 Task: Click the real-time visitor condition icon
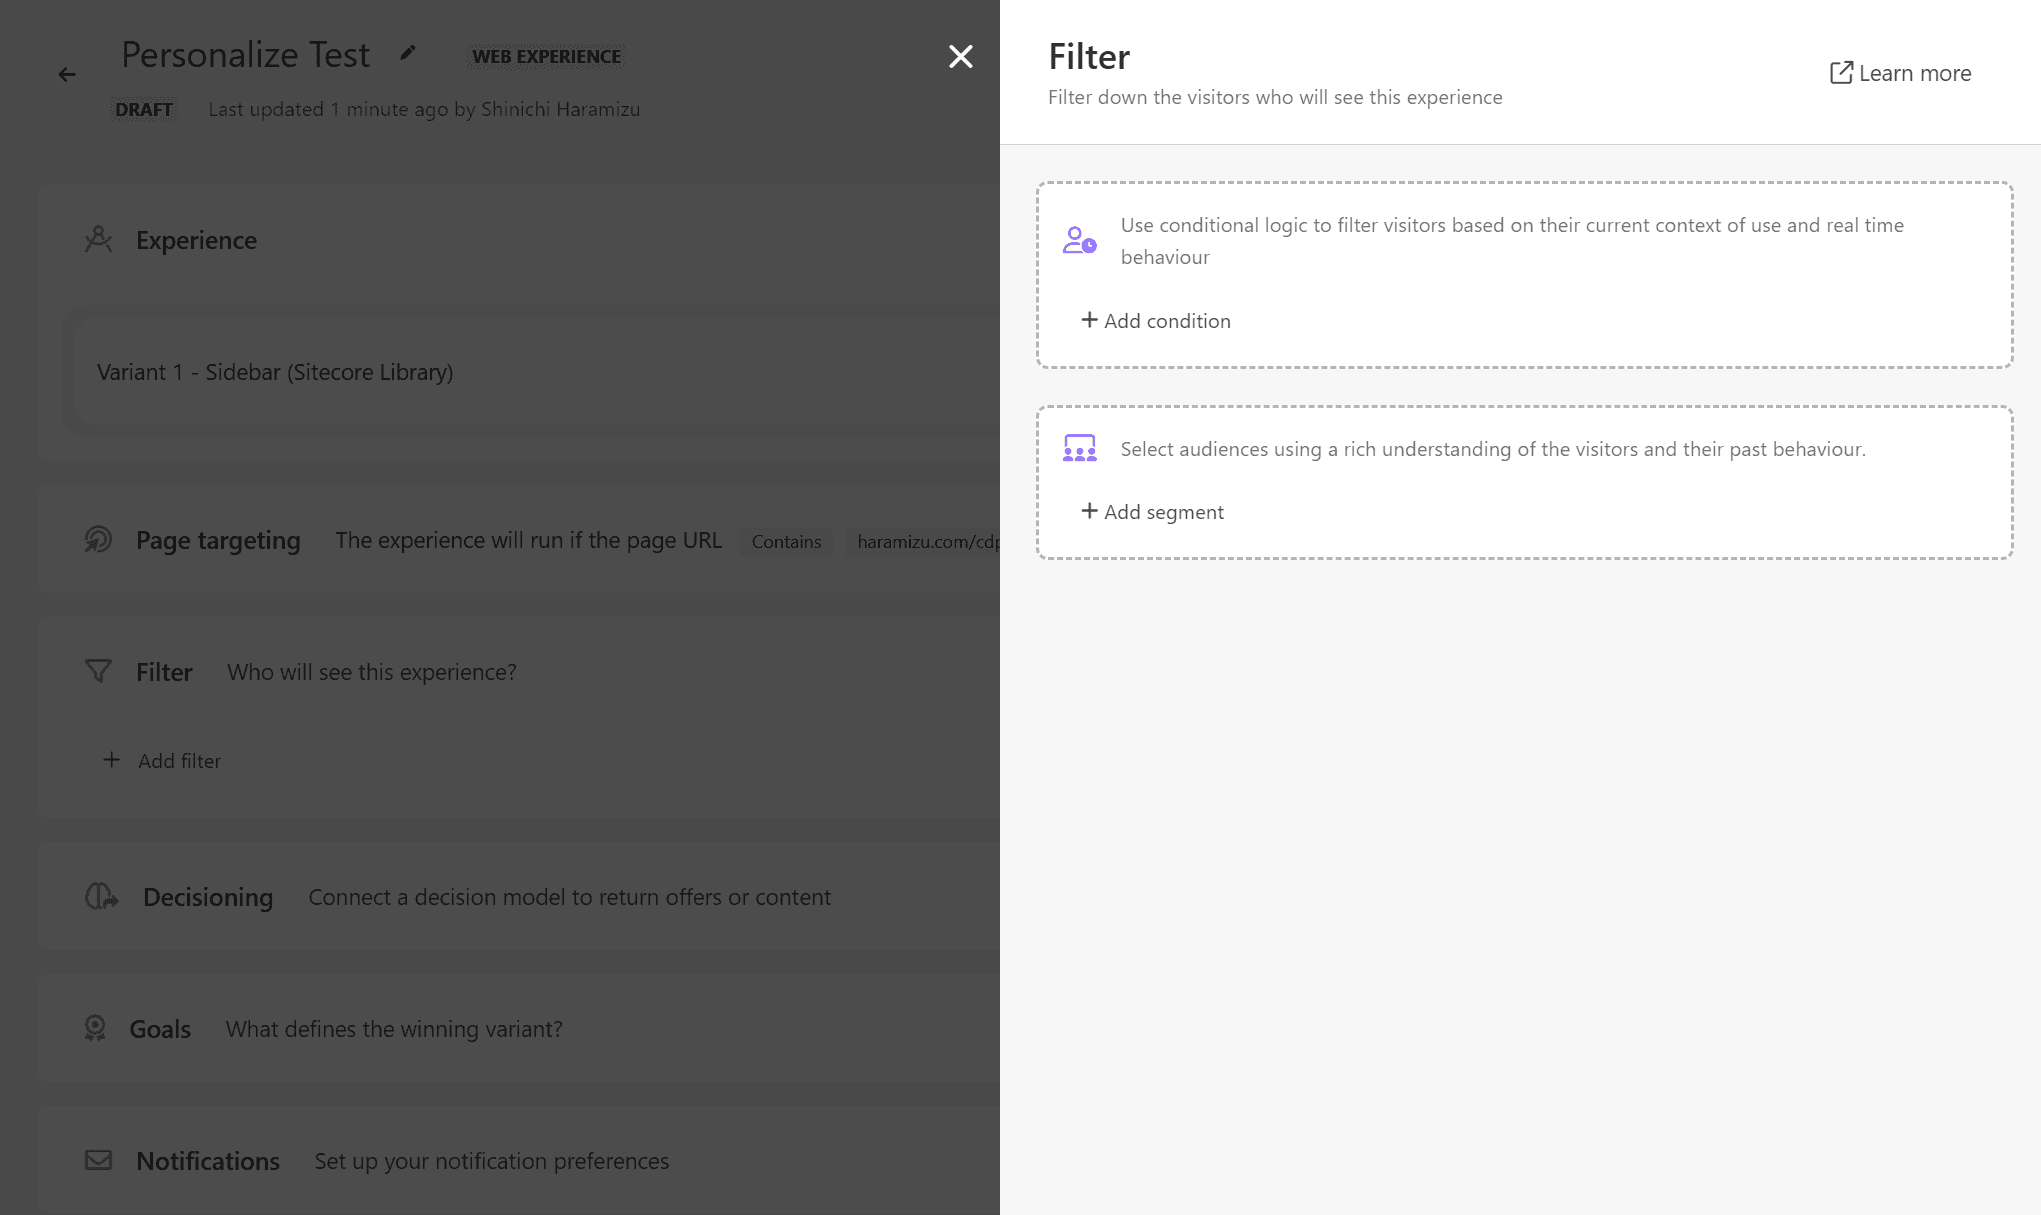1079,240
